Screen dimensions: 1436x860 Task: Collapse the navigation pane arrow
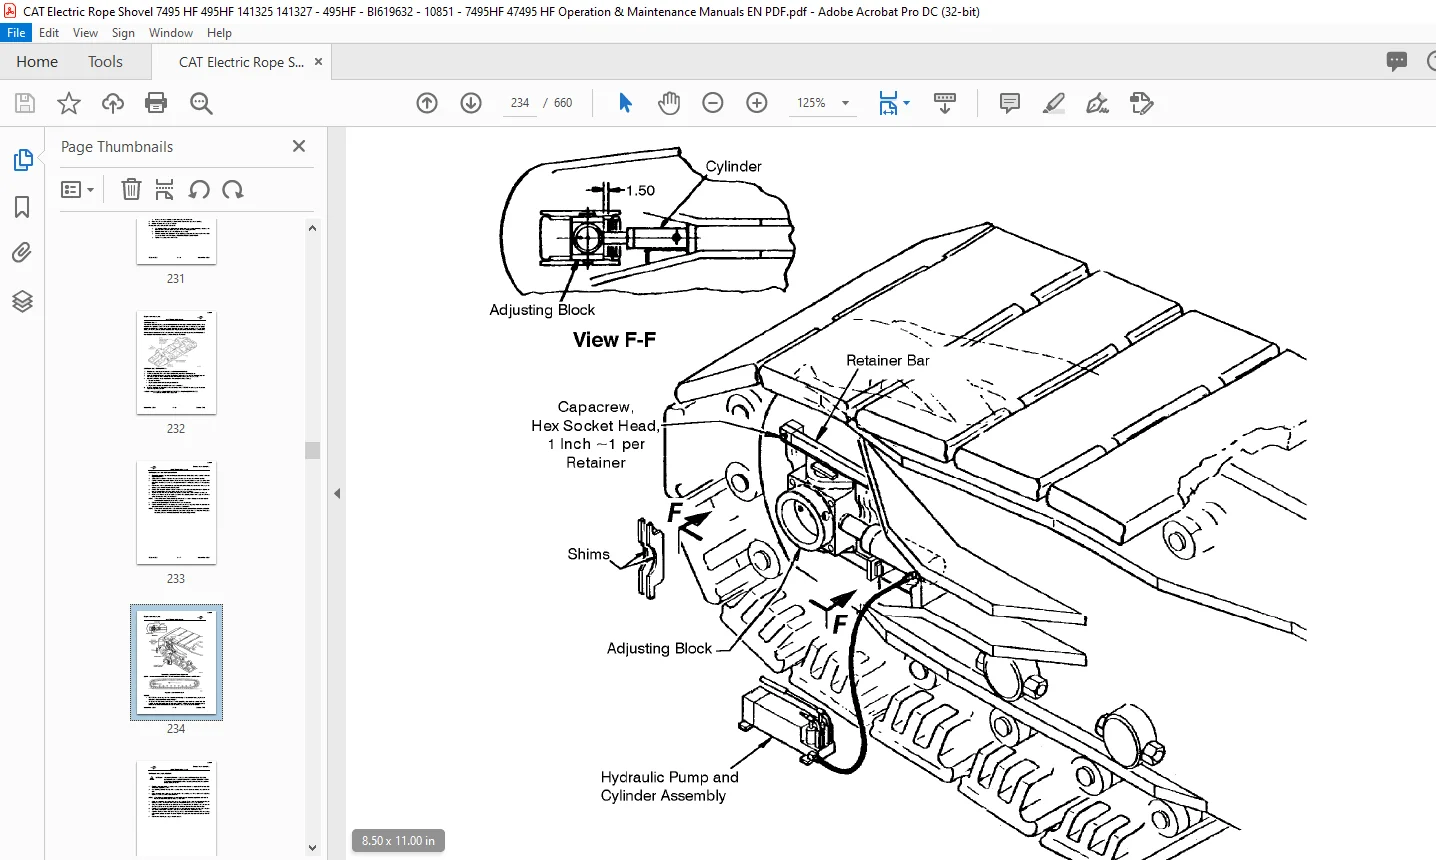pyautogui.click(x=337, y=493)
